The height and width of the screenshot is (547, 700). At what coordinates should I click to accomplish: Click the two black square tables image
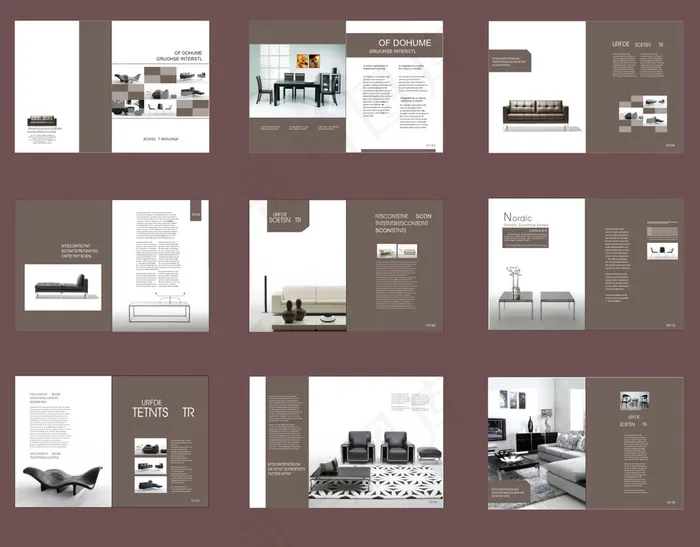(x=537, y=305)
